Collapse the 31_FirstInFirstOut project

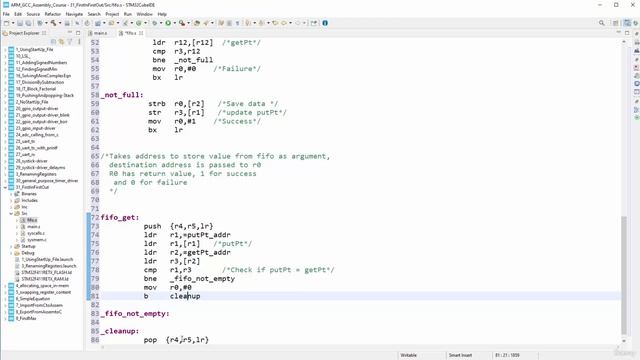point(5,187)
